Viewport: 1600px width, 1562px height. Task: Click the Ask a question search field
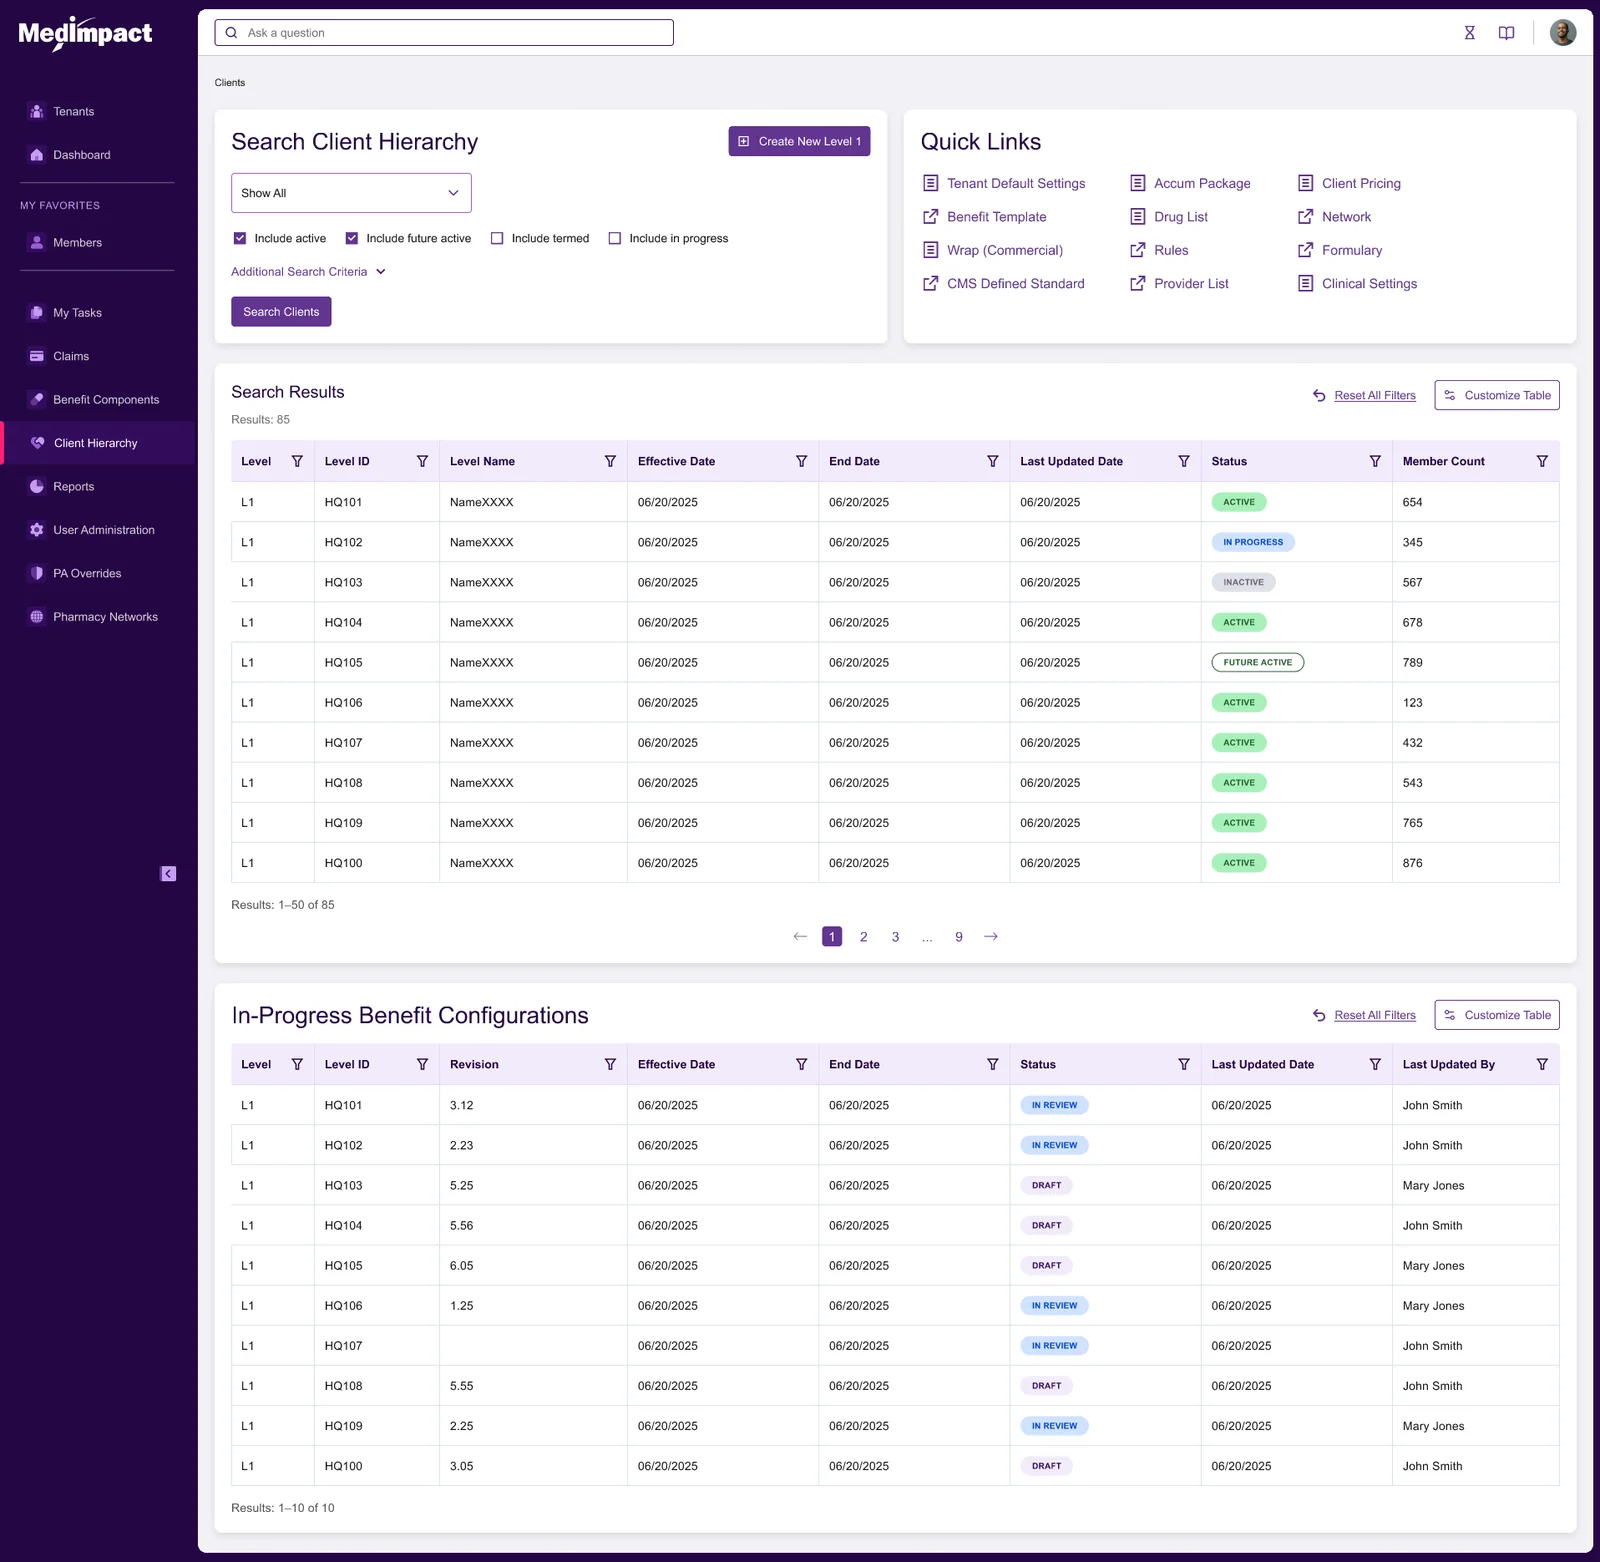point(444,33)
